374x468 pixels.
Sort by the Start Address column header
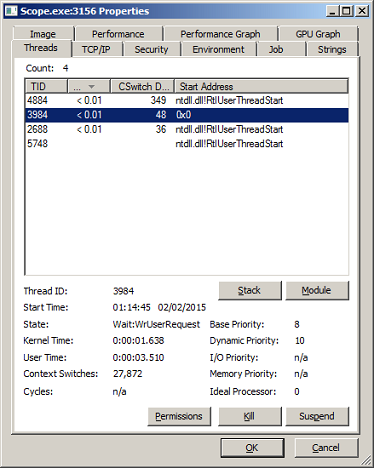click(x=261, y=86)
